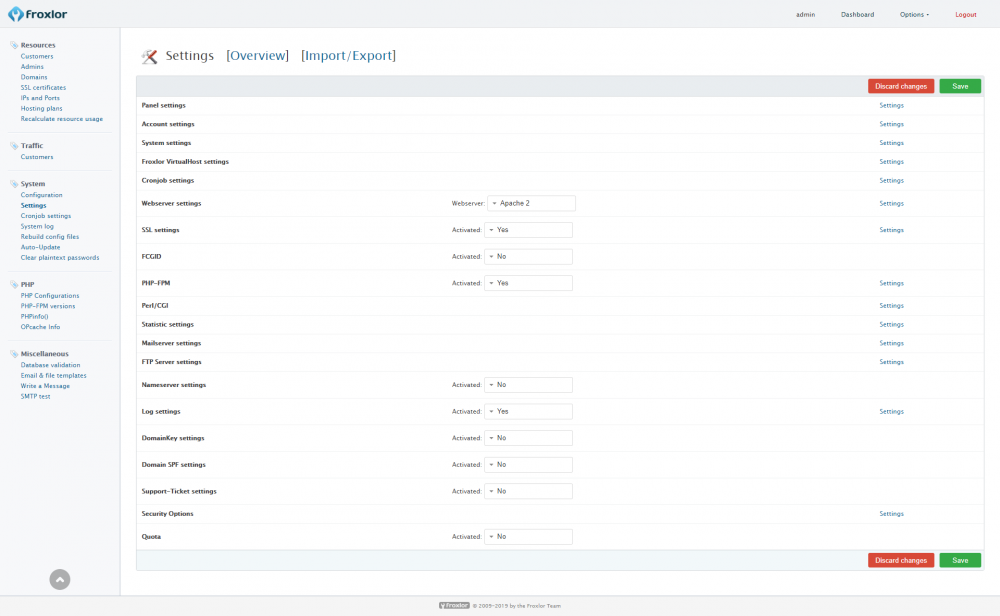Open the SSL settings Activated dropdown

[528, 230]
